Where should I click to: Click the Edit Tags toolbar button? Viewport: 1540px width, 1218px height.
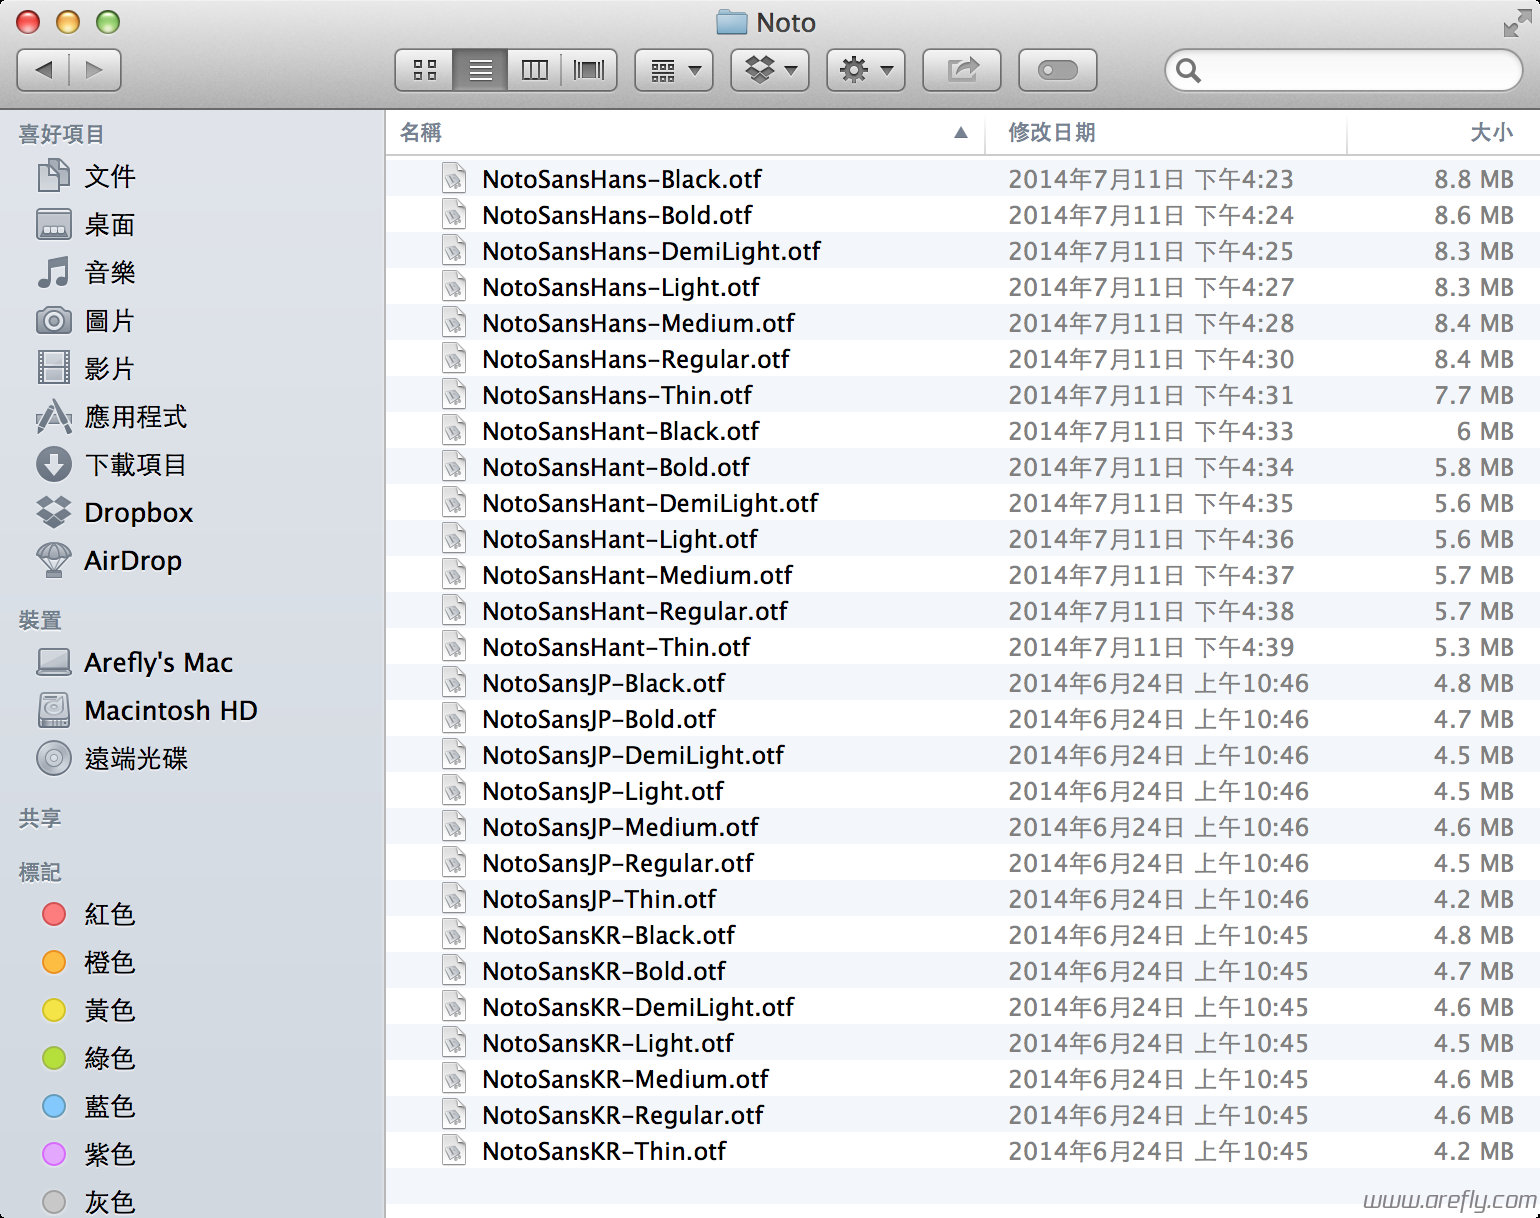coord(1058,70)
